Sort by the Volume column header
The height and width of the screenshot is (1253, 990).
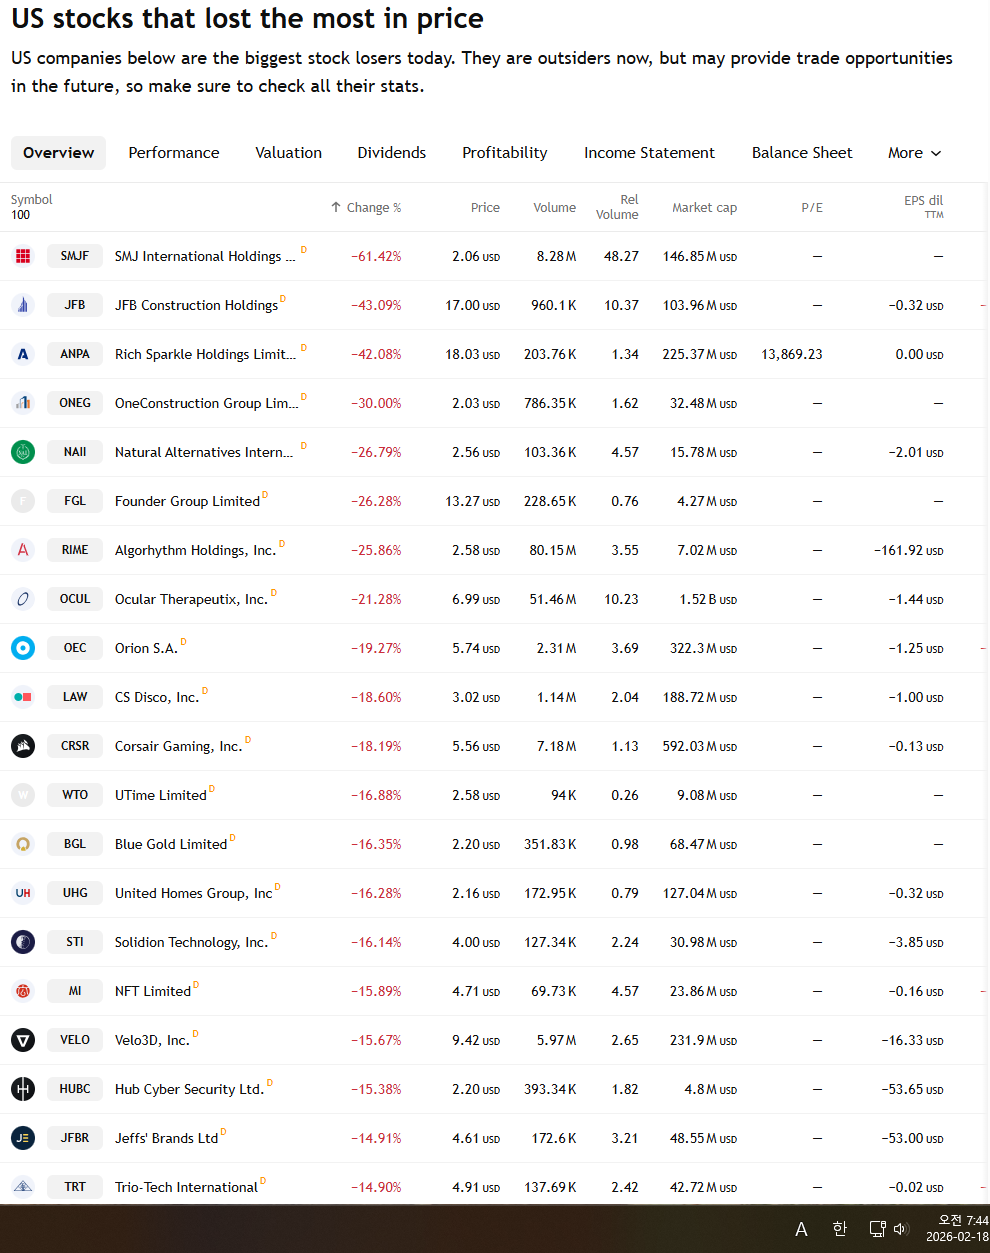(554, 208)
